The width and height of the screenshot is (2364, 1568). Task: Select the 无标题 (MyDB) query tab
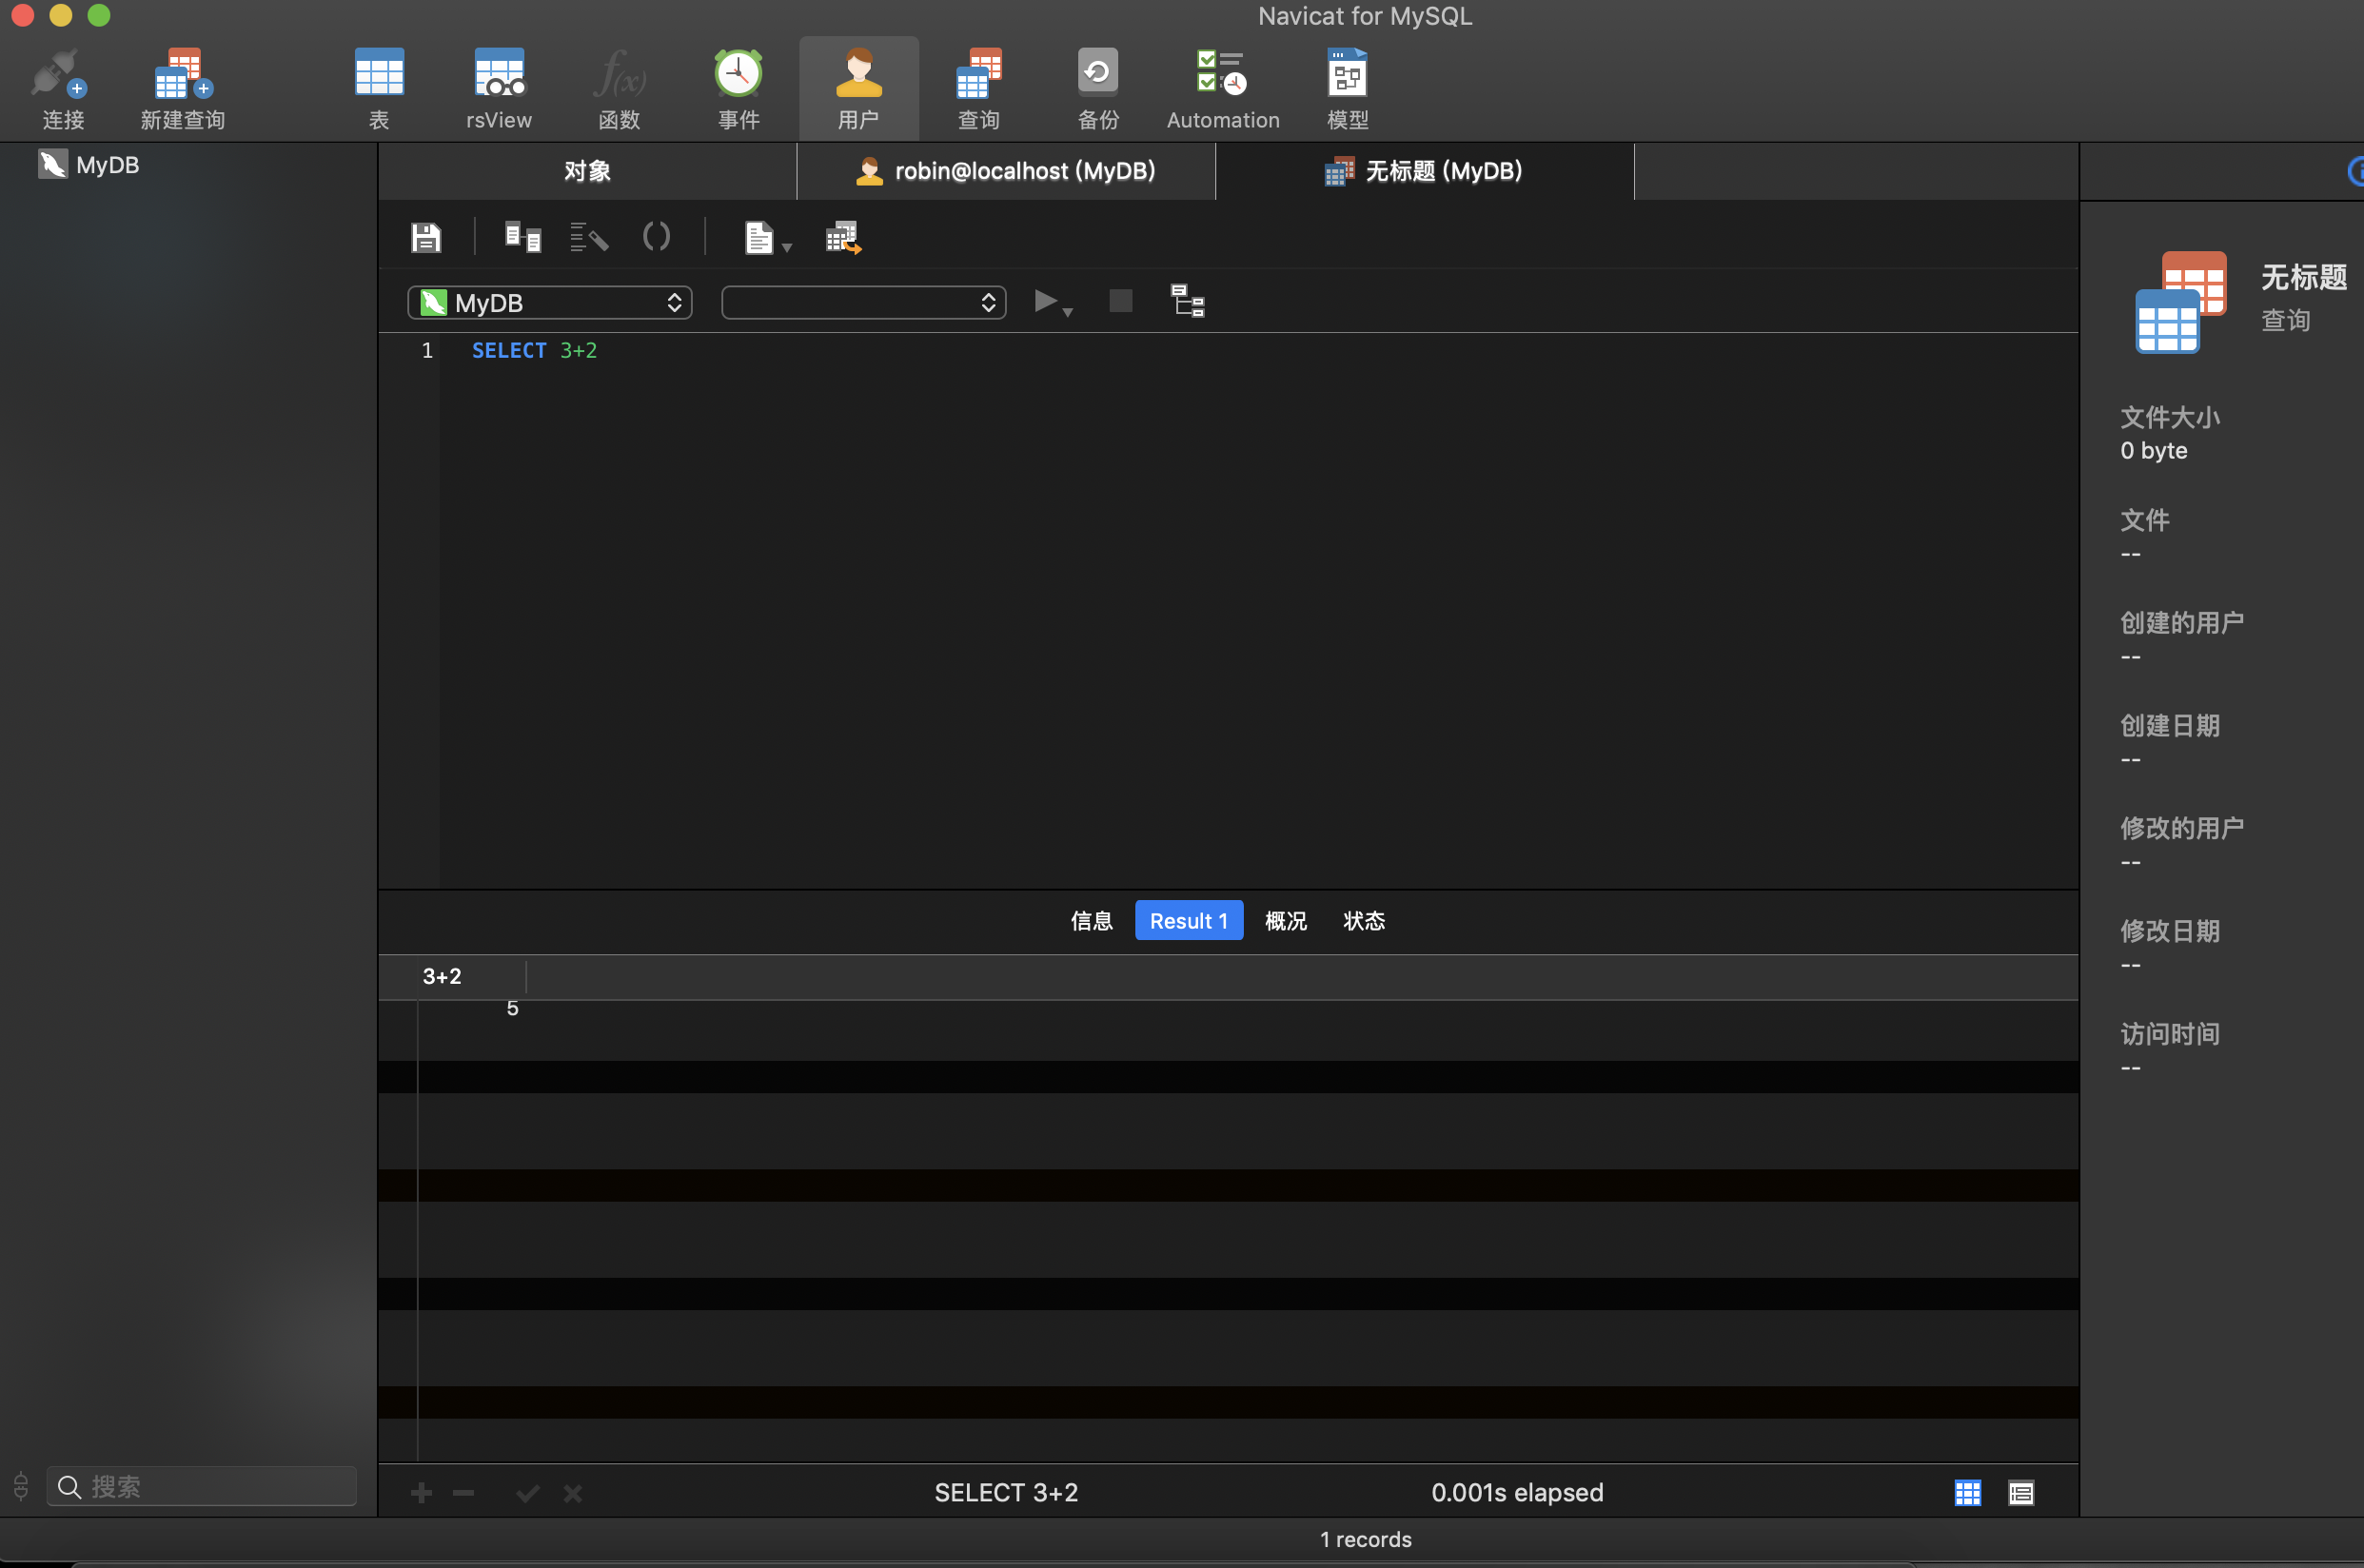pos(1424,171)
